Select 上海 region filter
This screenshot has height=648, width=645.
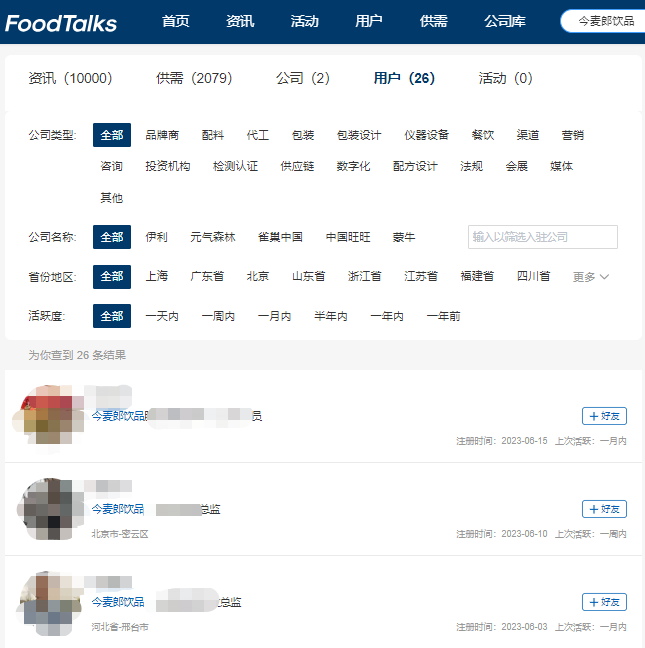(157, 276)
